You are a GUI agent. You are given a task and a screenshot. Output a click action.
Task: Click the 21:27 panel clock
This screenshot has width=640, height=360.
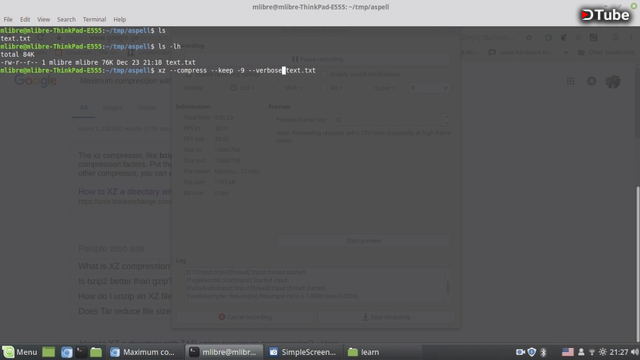coord(619,352)
